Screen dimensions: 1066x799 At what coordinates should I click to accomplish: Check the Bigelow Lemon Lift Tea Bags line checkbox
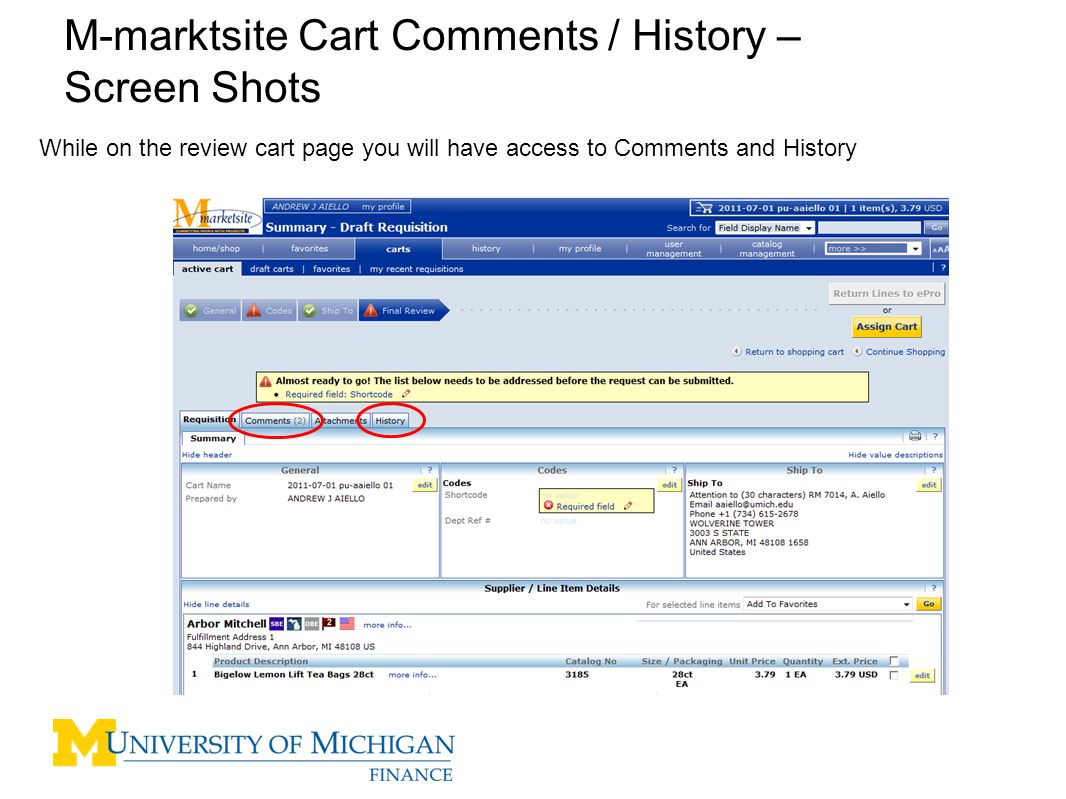tap(894, 675)
